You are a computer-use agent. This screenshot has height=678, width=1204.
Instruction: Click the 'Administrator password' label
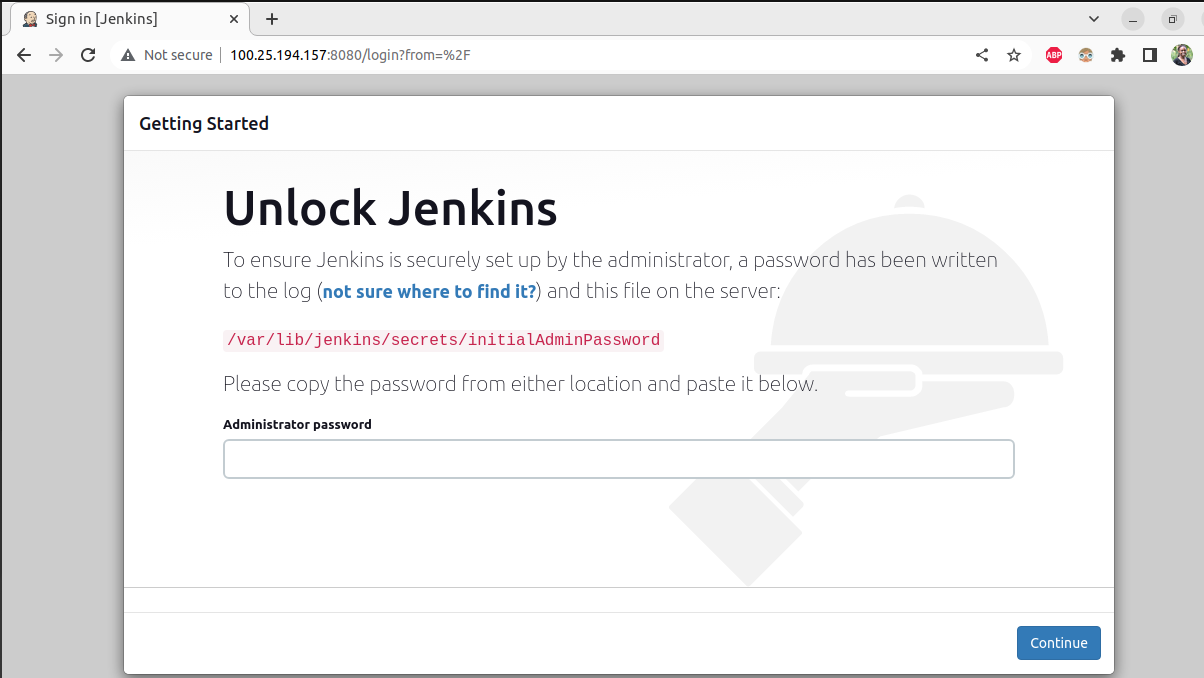click(297, 424)
